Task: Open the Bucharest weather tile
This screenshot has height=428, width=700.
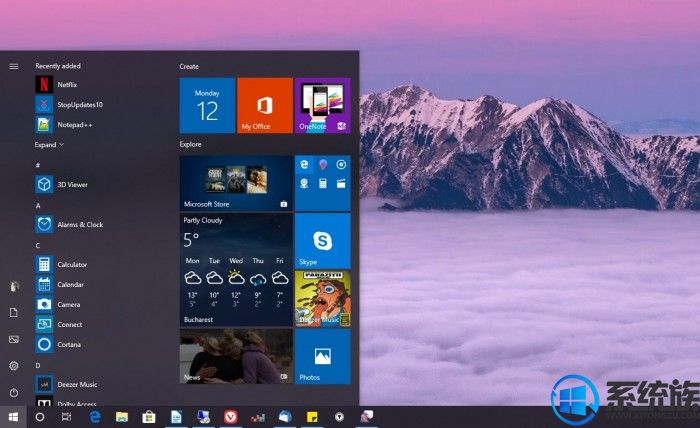Action: [236, 269]
